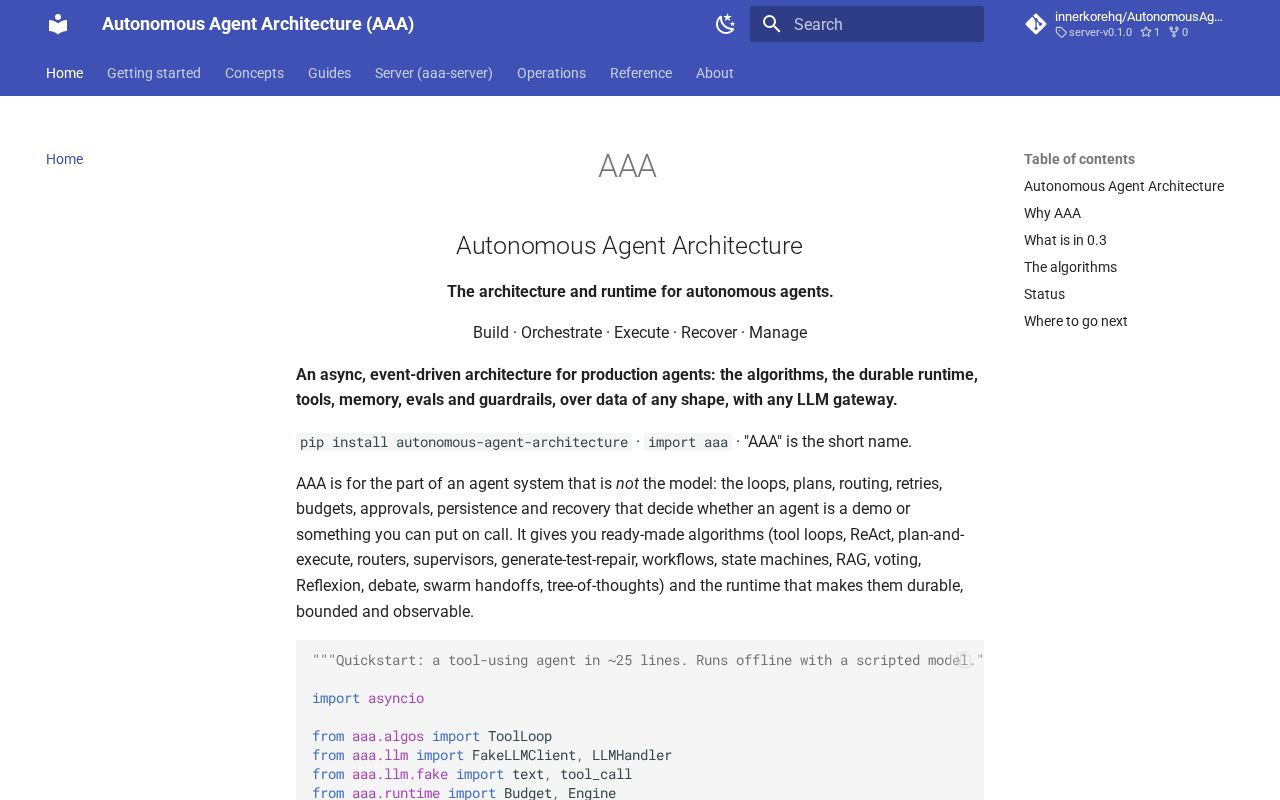Go to the About tab
1280x800 pixels.
715,73
